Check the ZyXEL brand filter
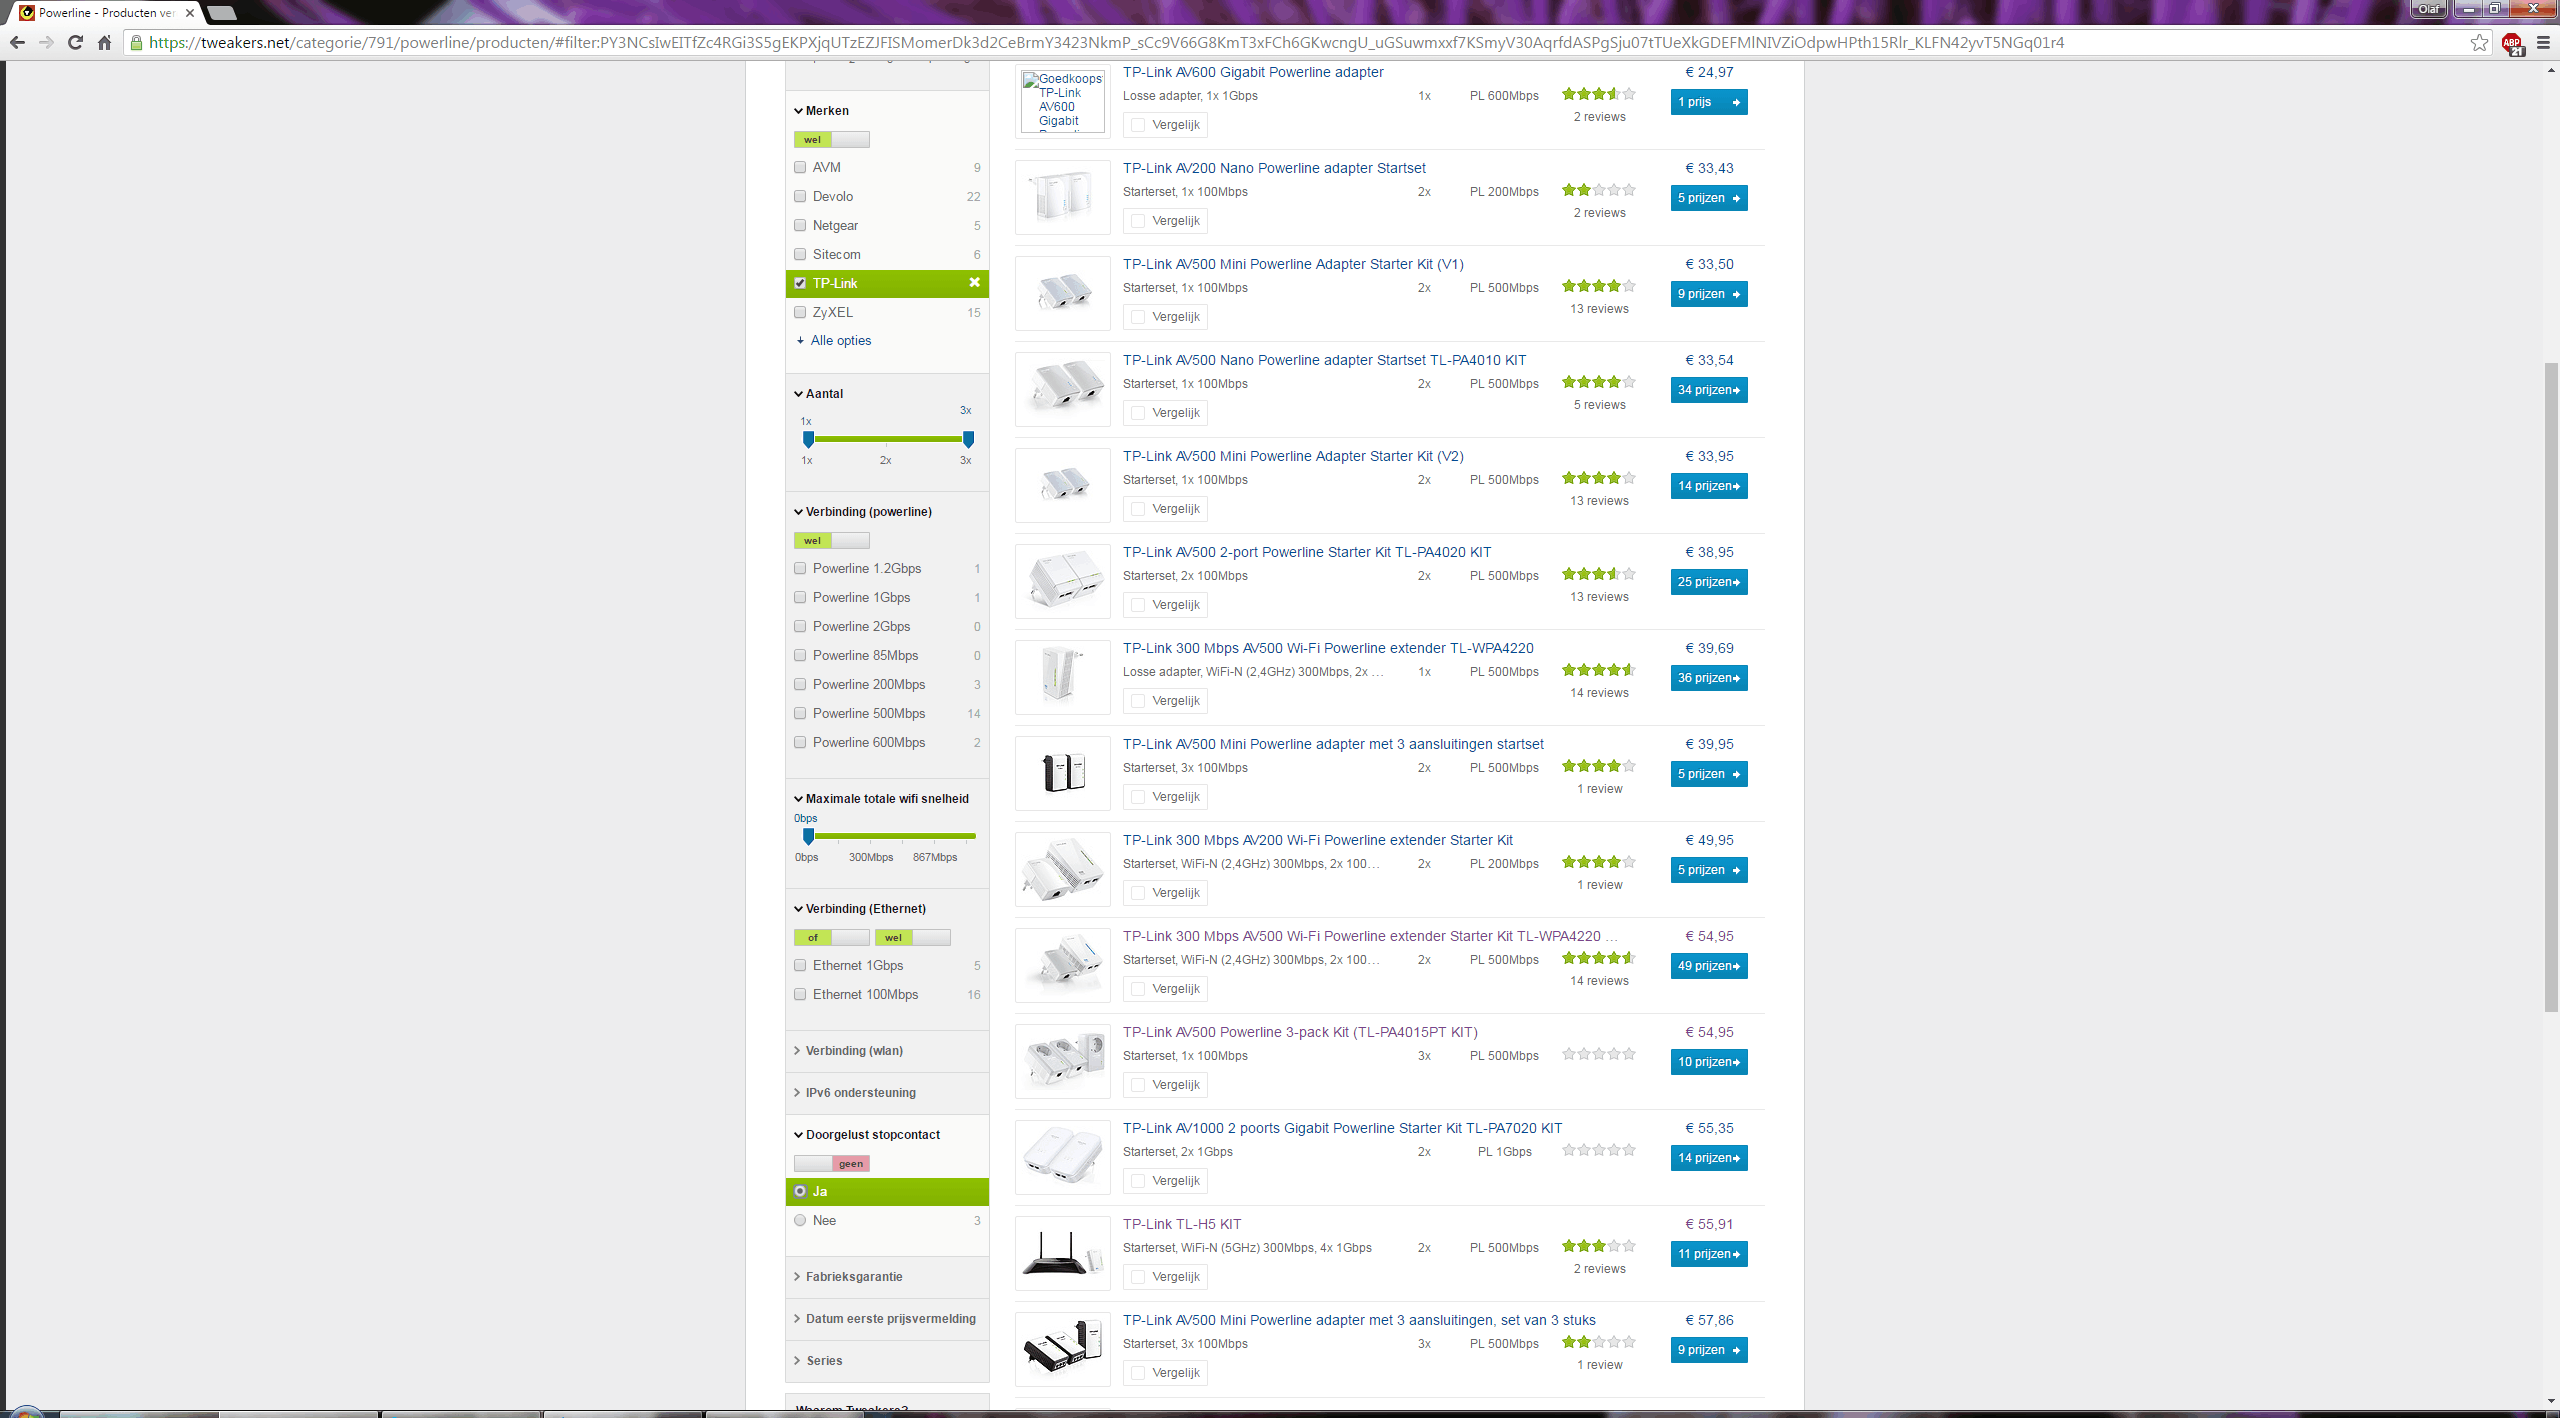The width and height of the screenshot is (2560, 1418). coord(800,312)
